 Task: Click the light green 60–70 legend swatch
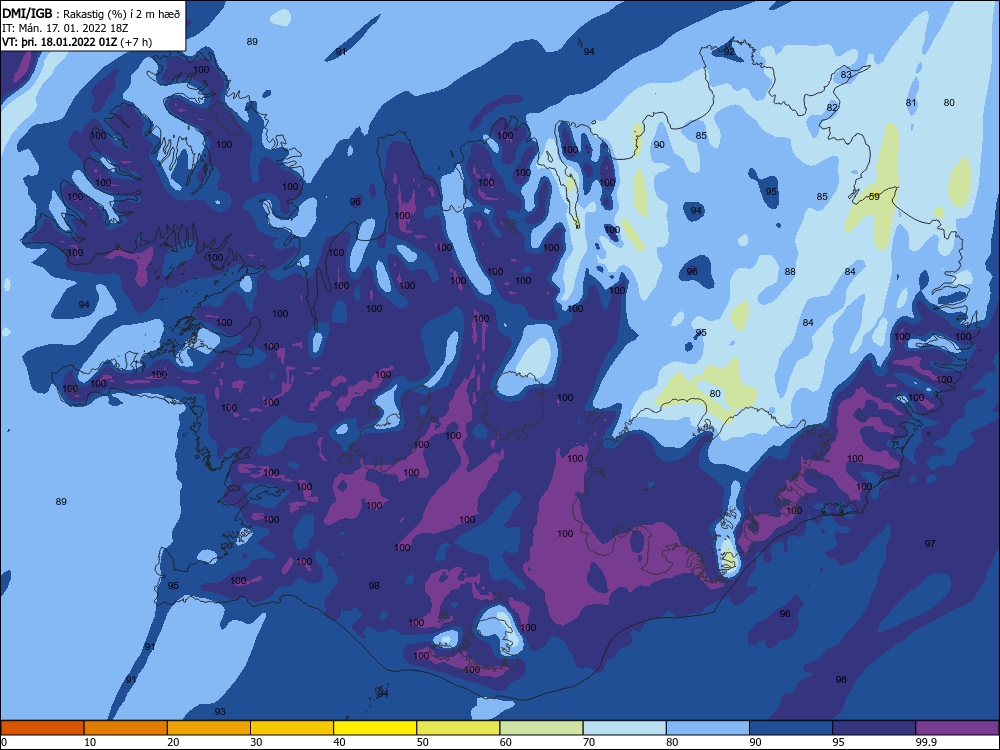541,728
